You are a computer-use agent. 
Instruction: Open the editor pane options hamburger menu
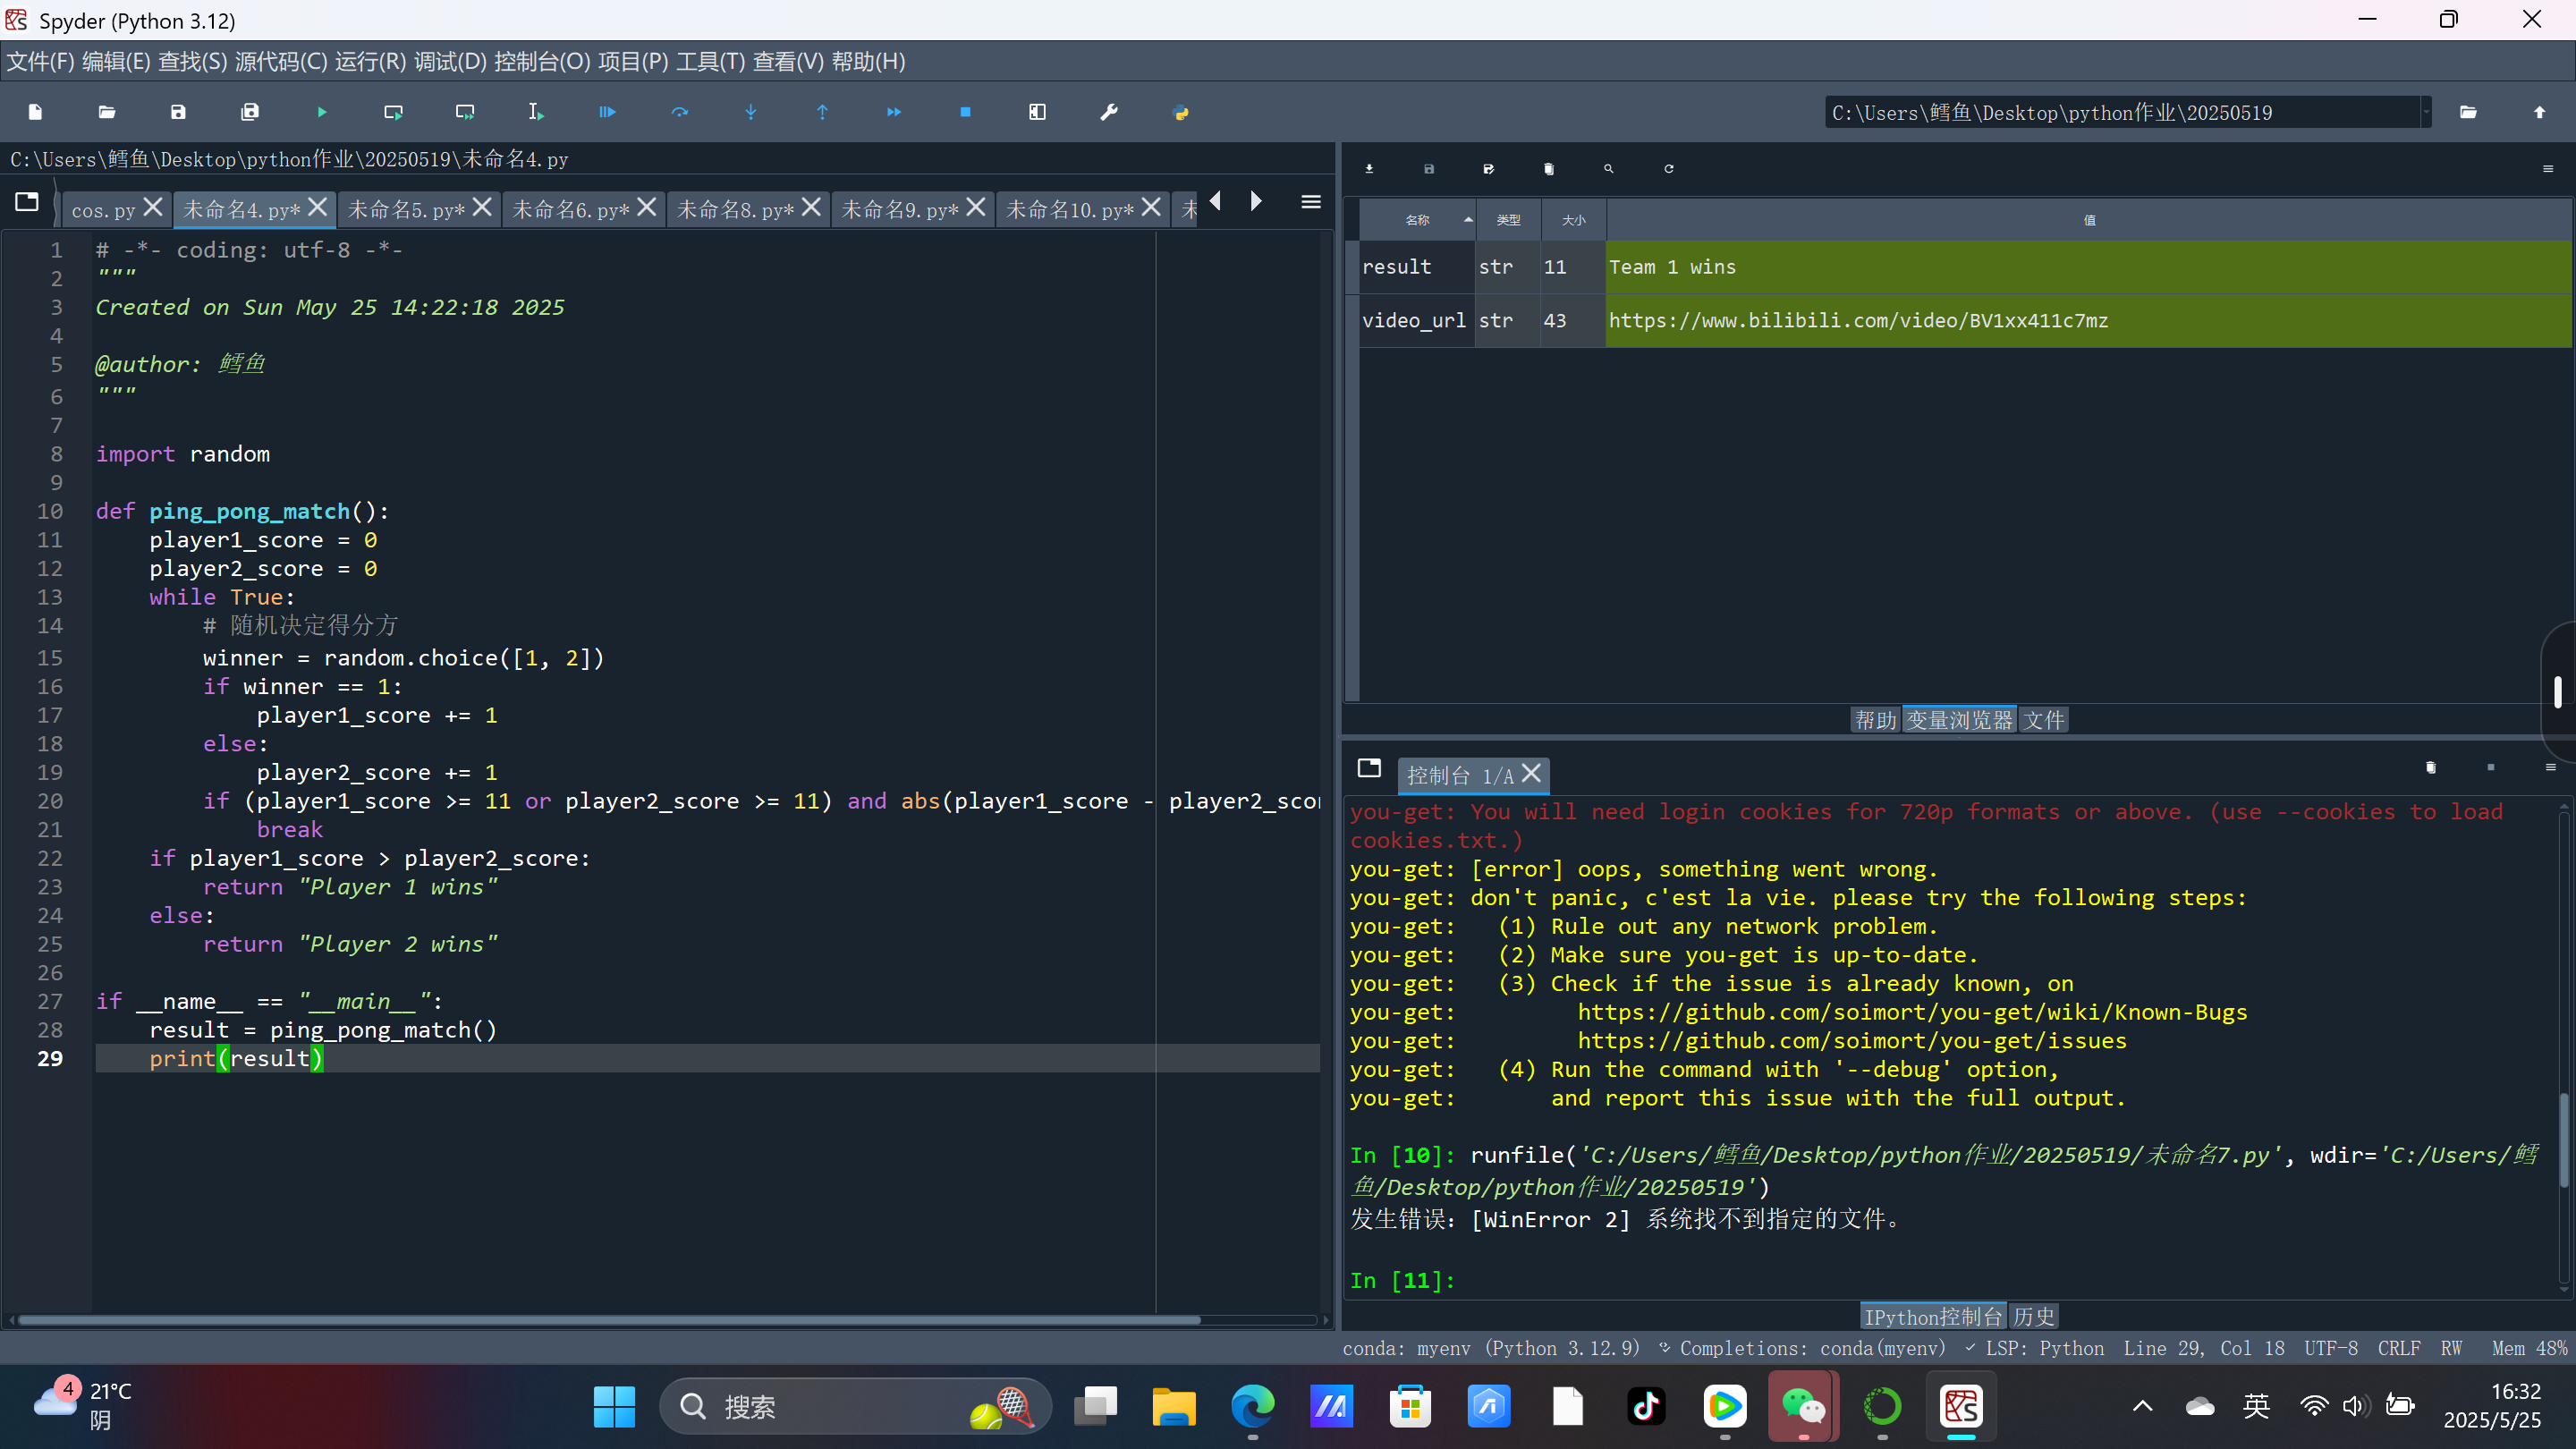pos(1311,203)
